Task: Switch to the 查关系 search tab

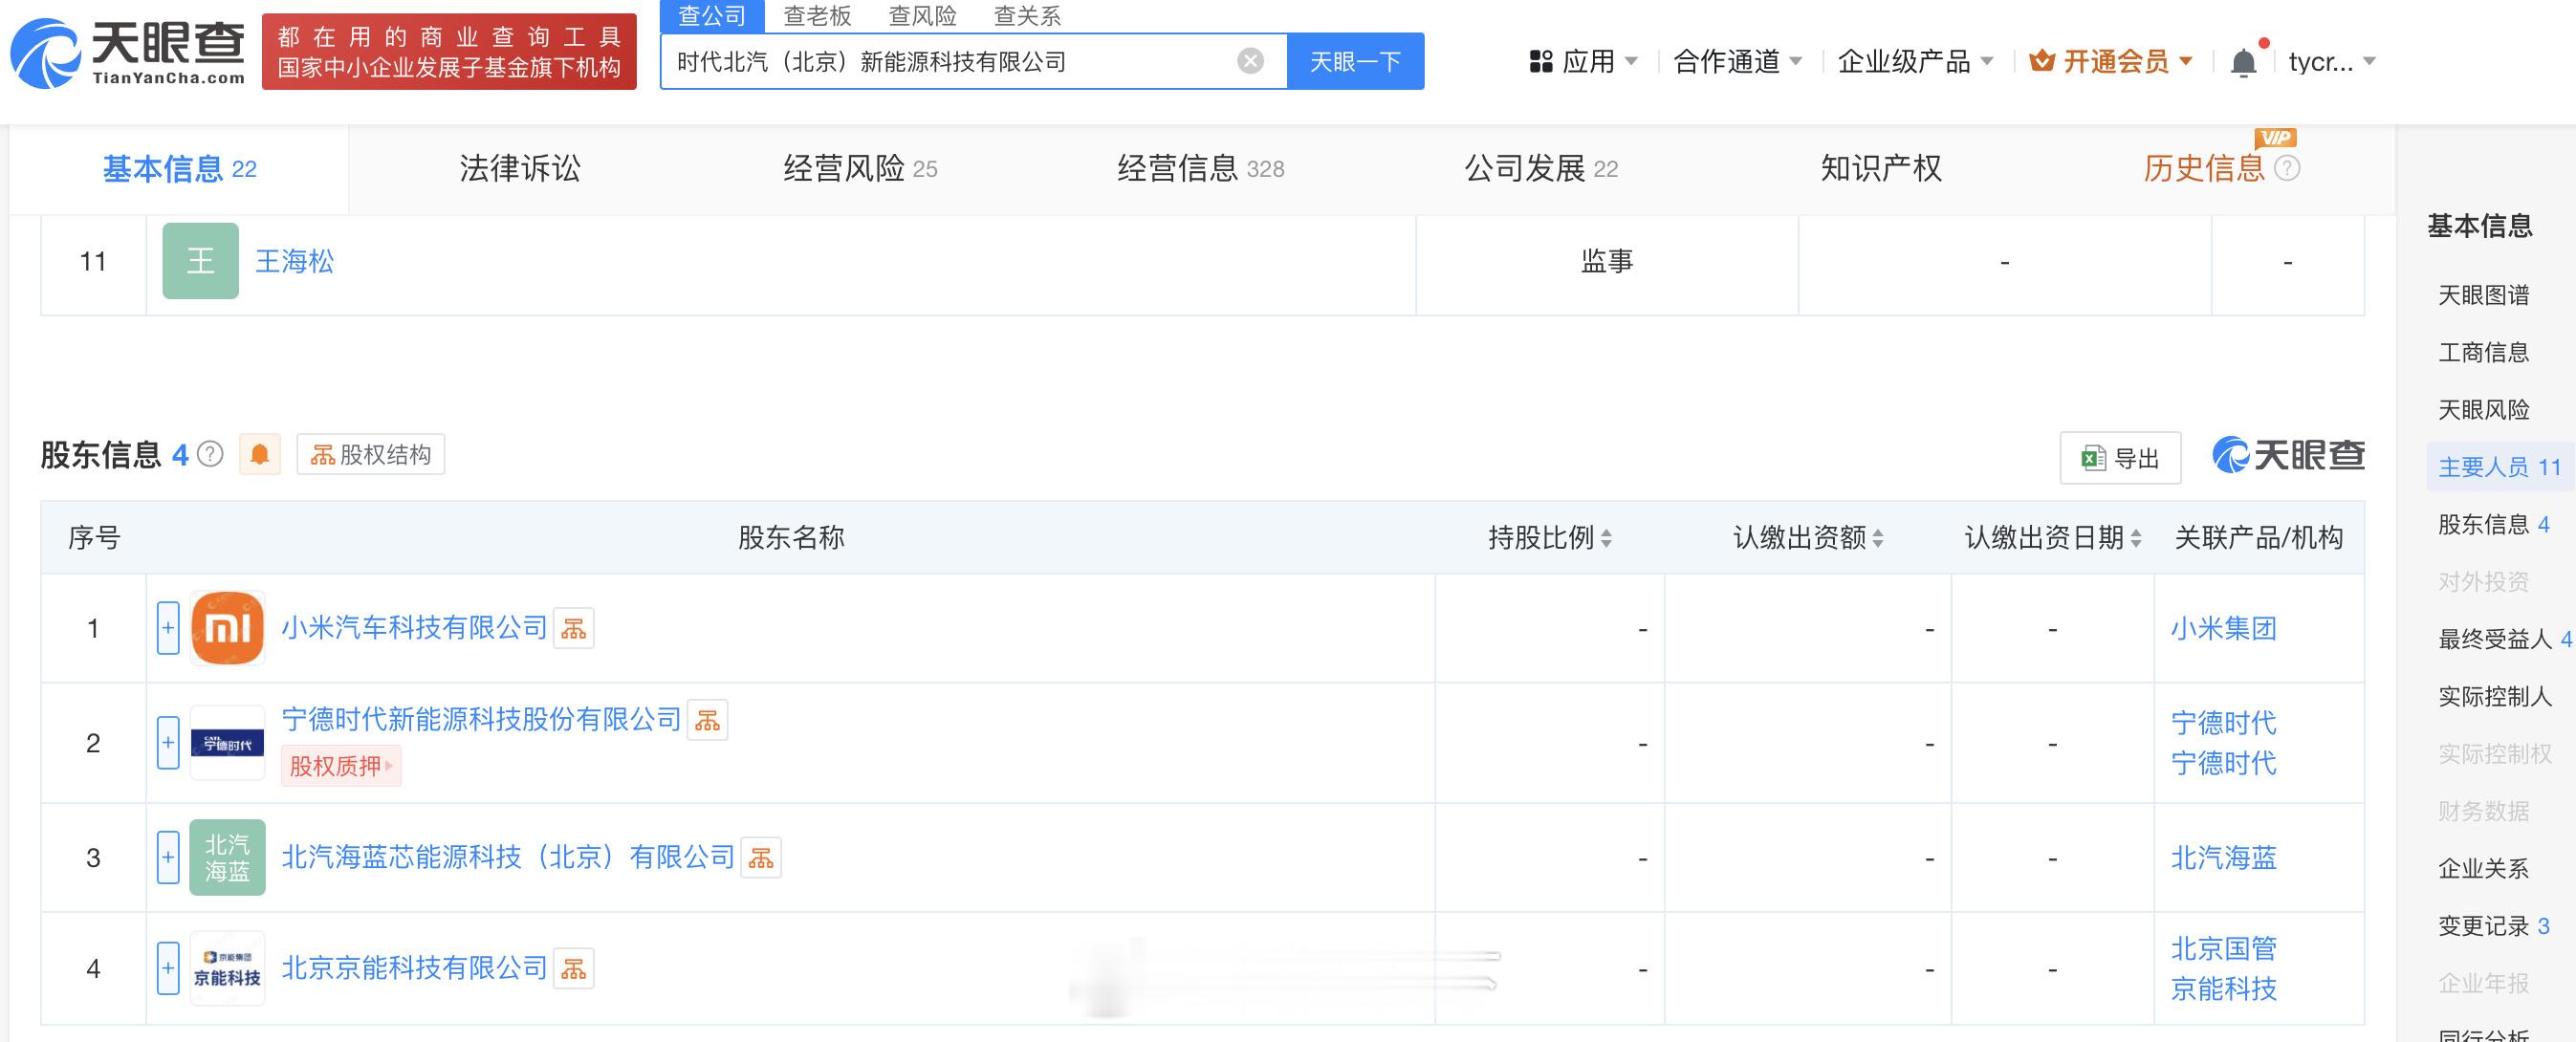Action: [1027, 15]
